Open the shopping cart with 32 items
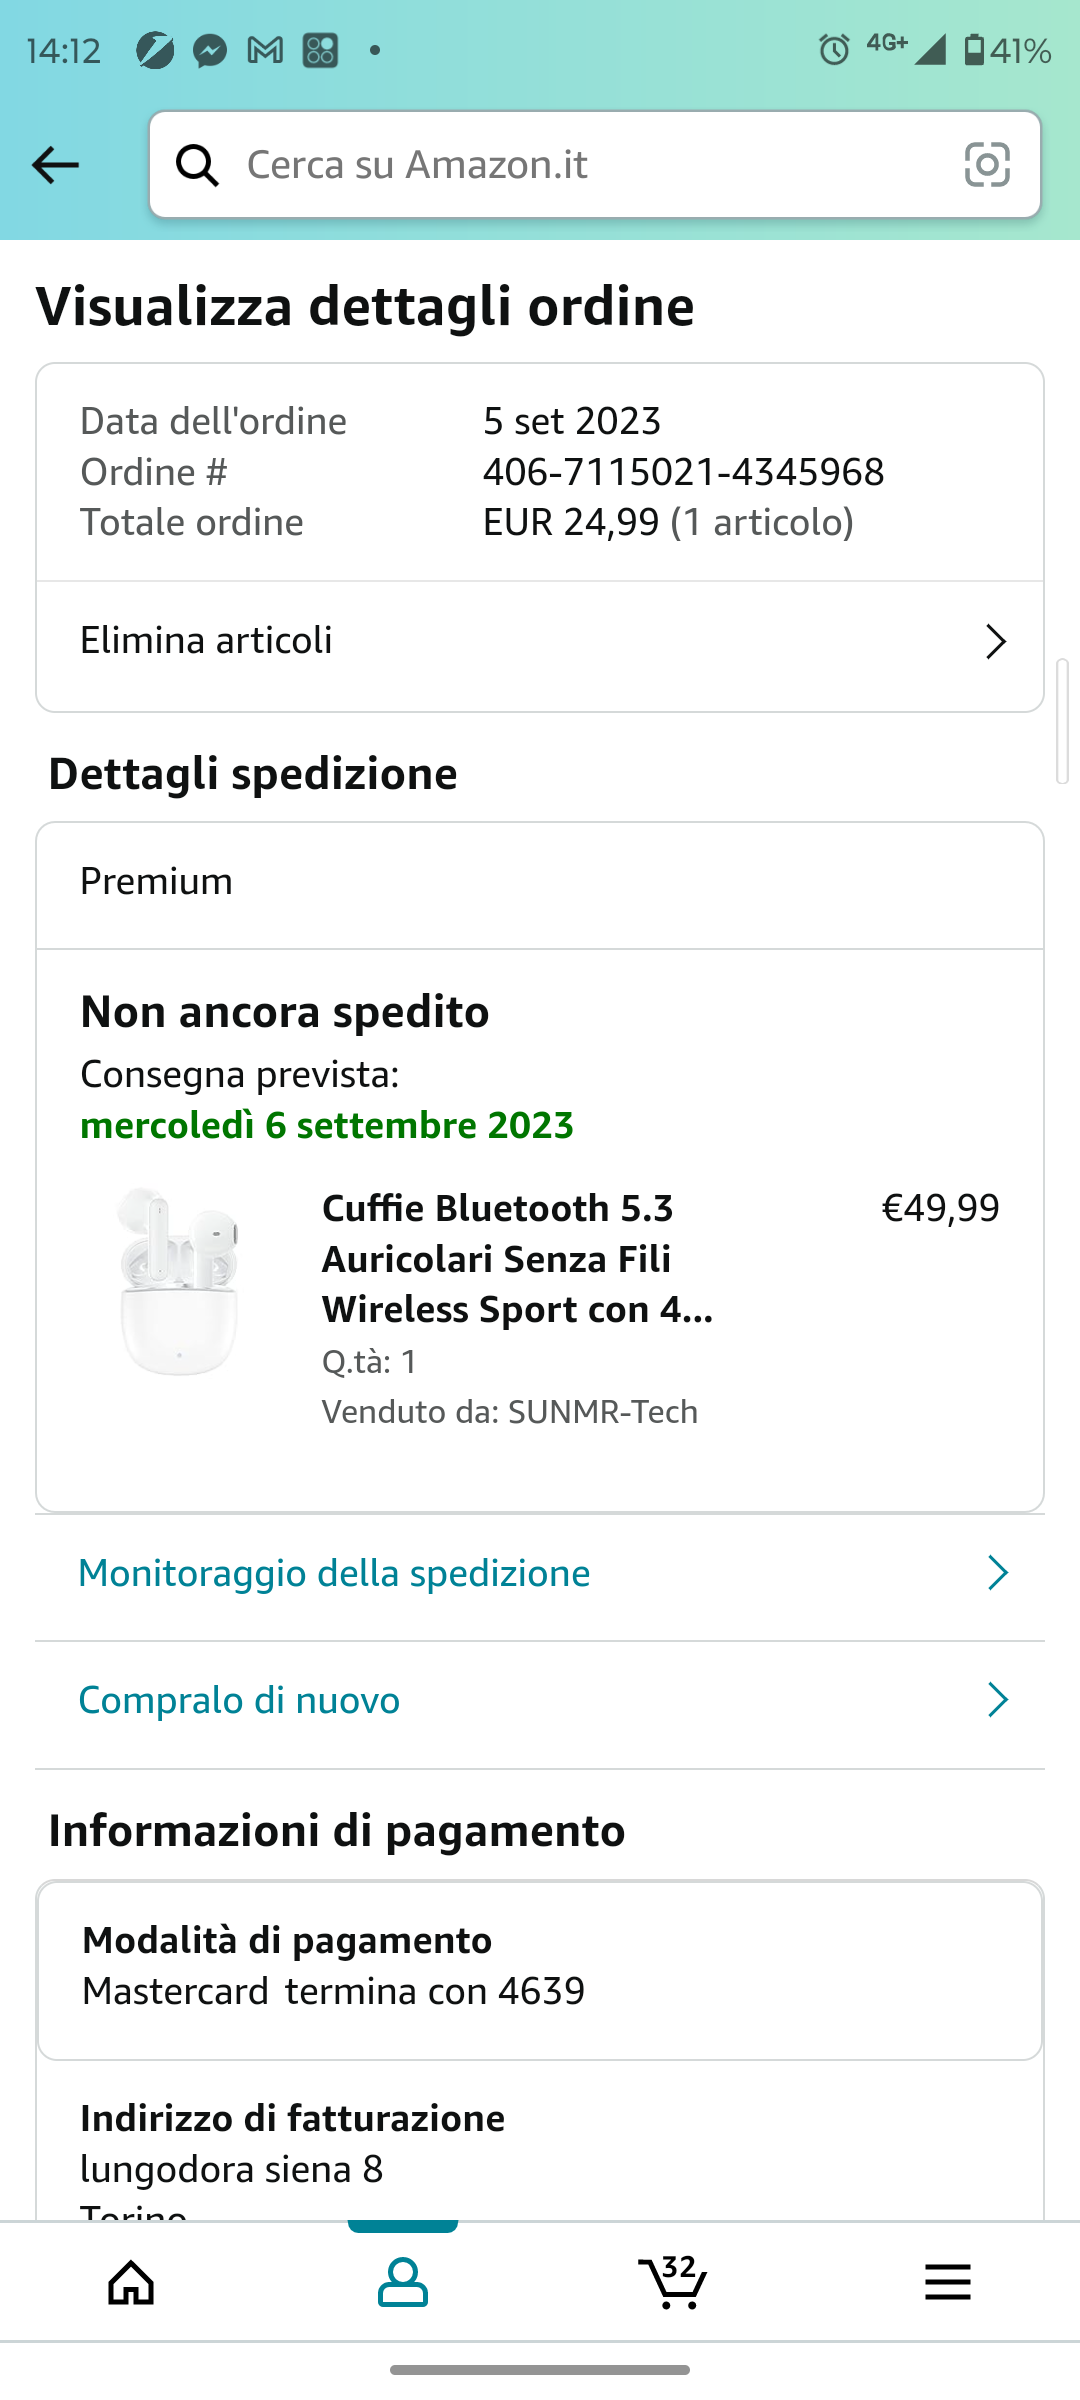 [673, 2283]
